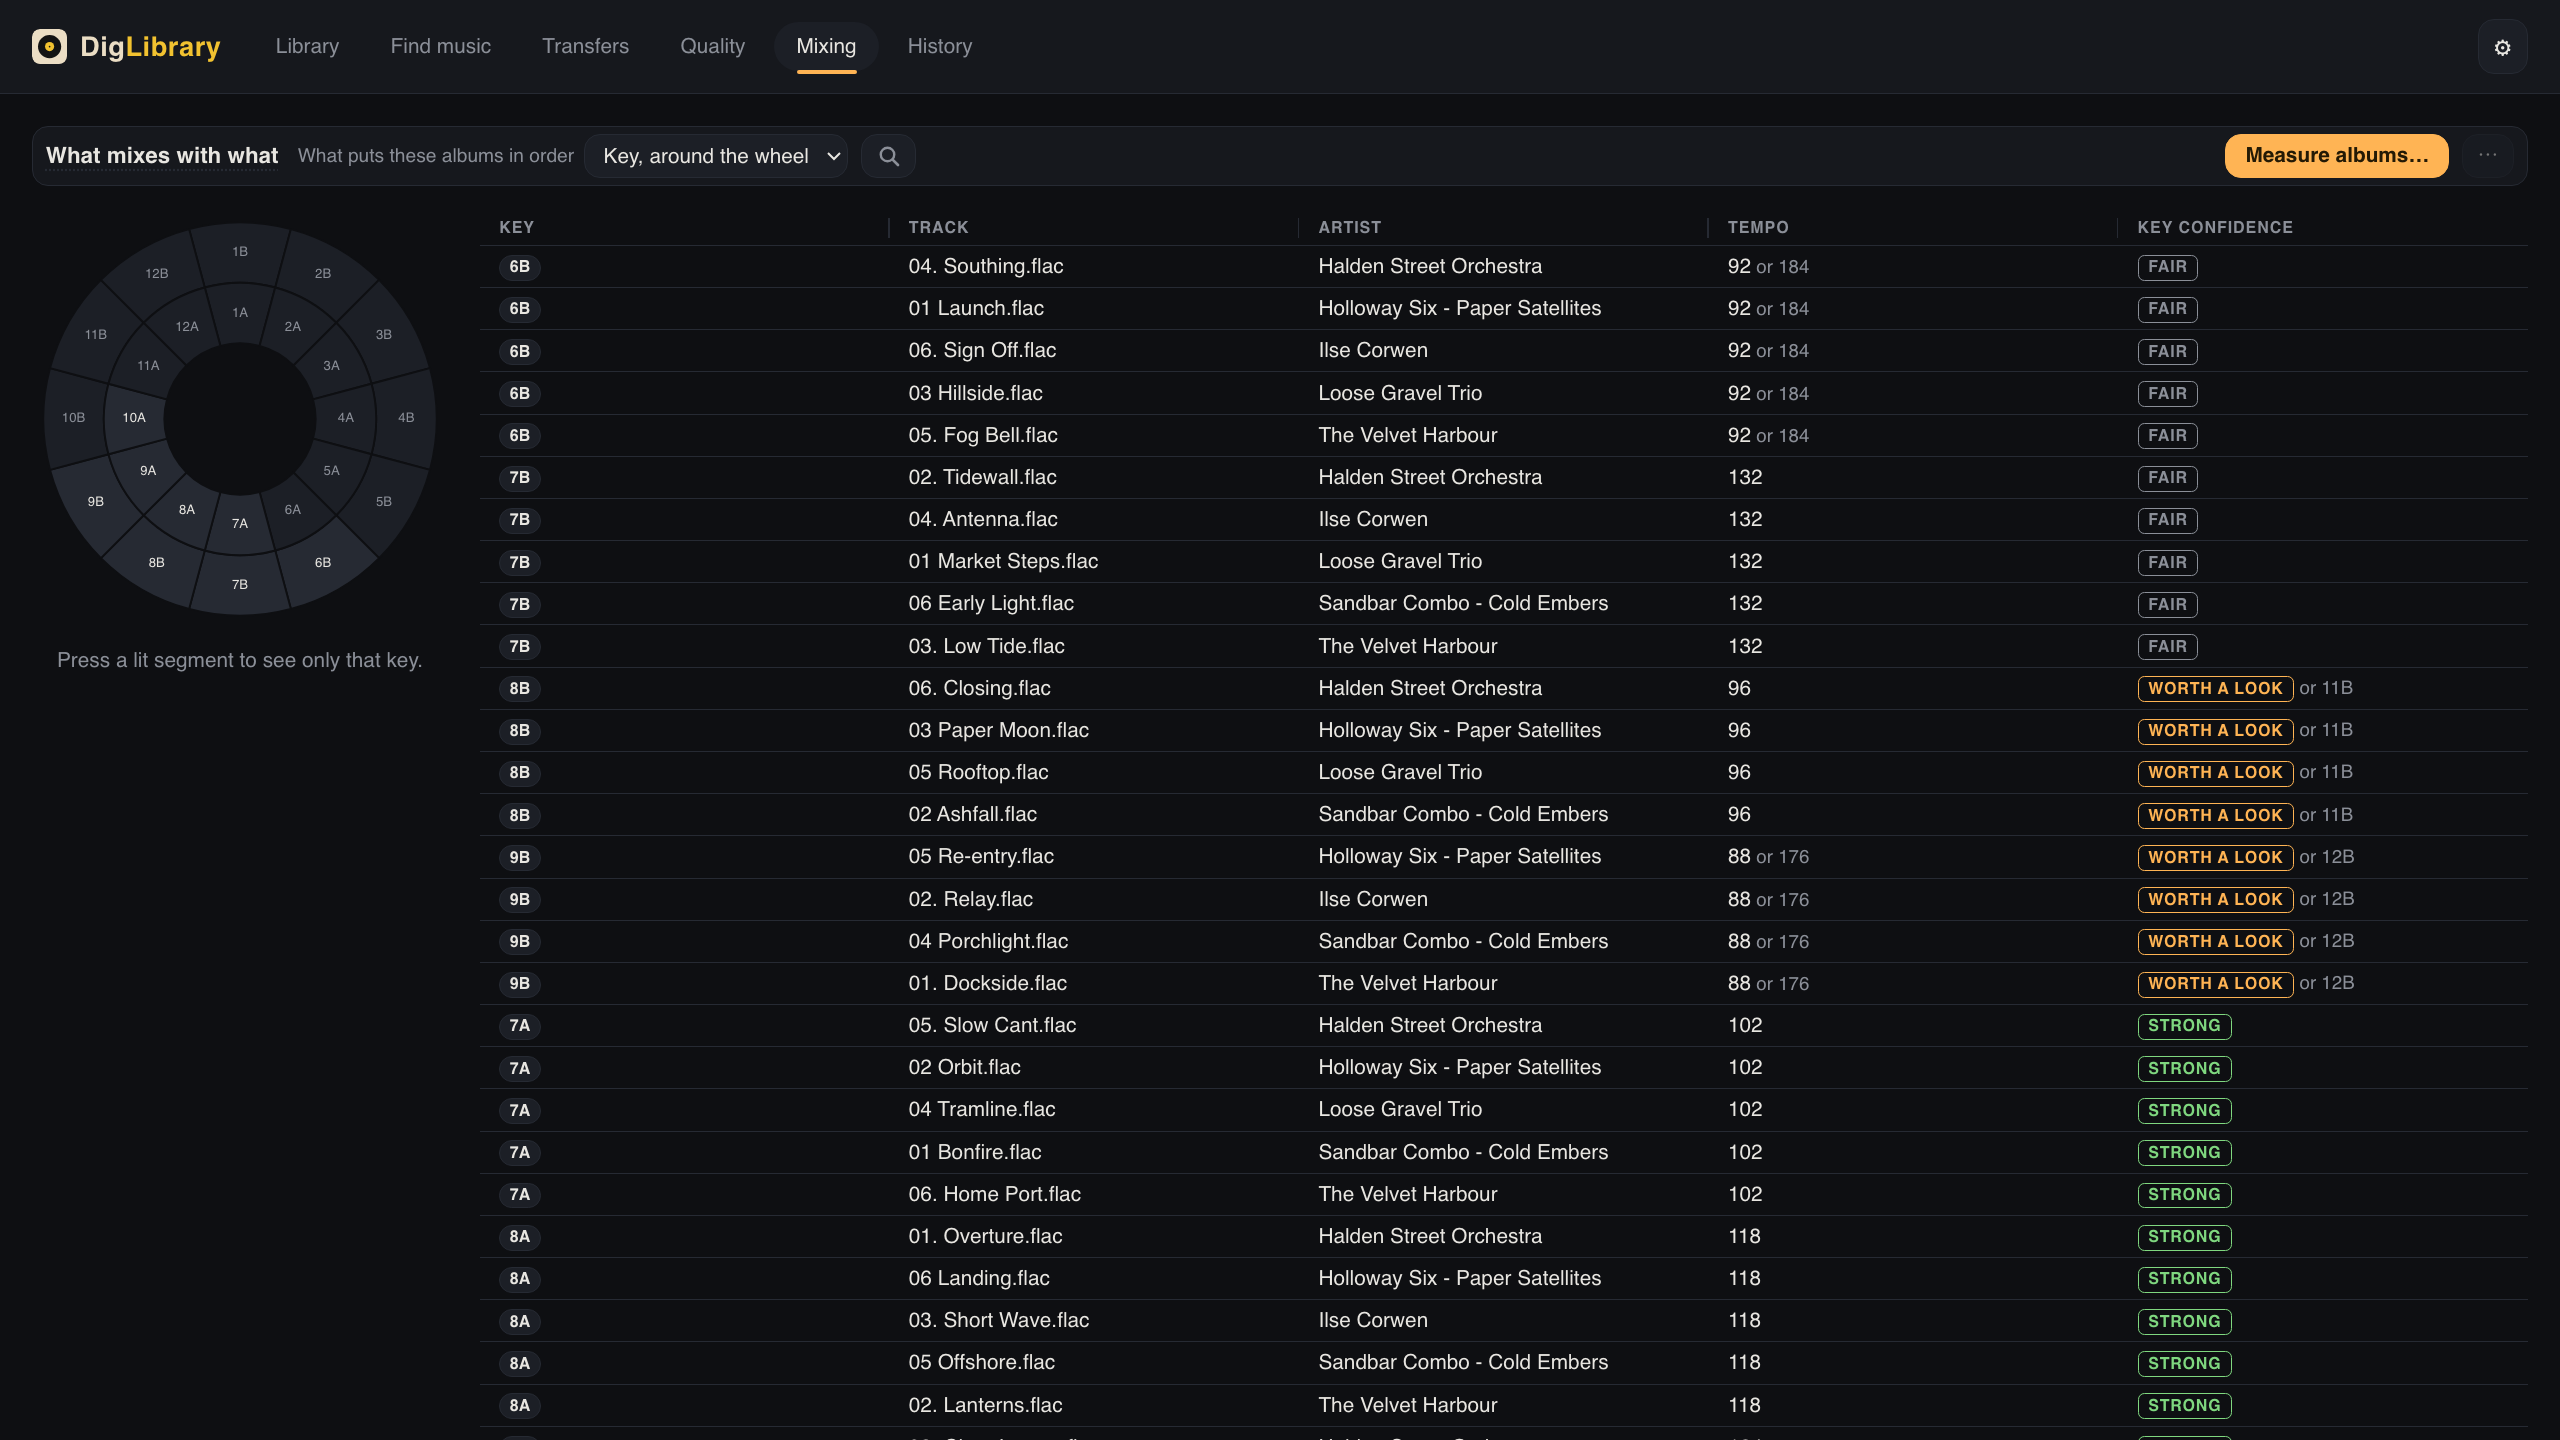Select the track 02. Lanterns.flac
2560x1440 pixels.
pos(985,1405)
